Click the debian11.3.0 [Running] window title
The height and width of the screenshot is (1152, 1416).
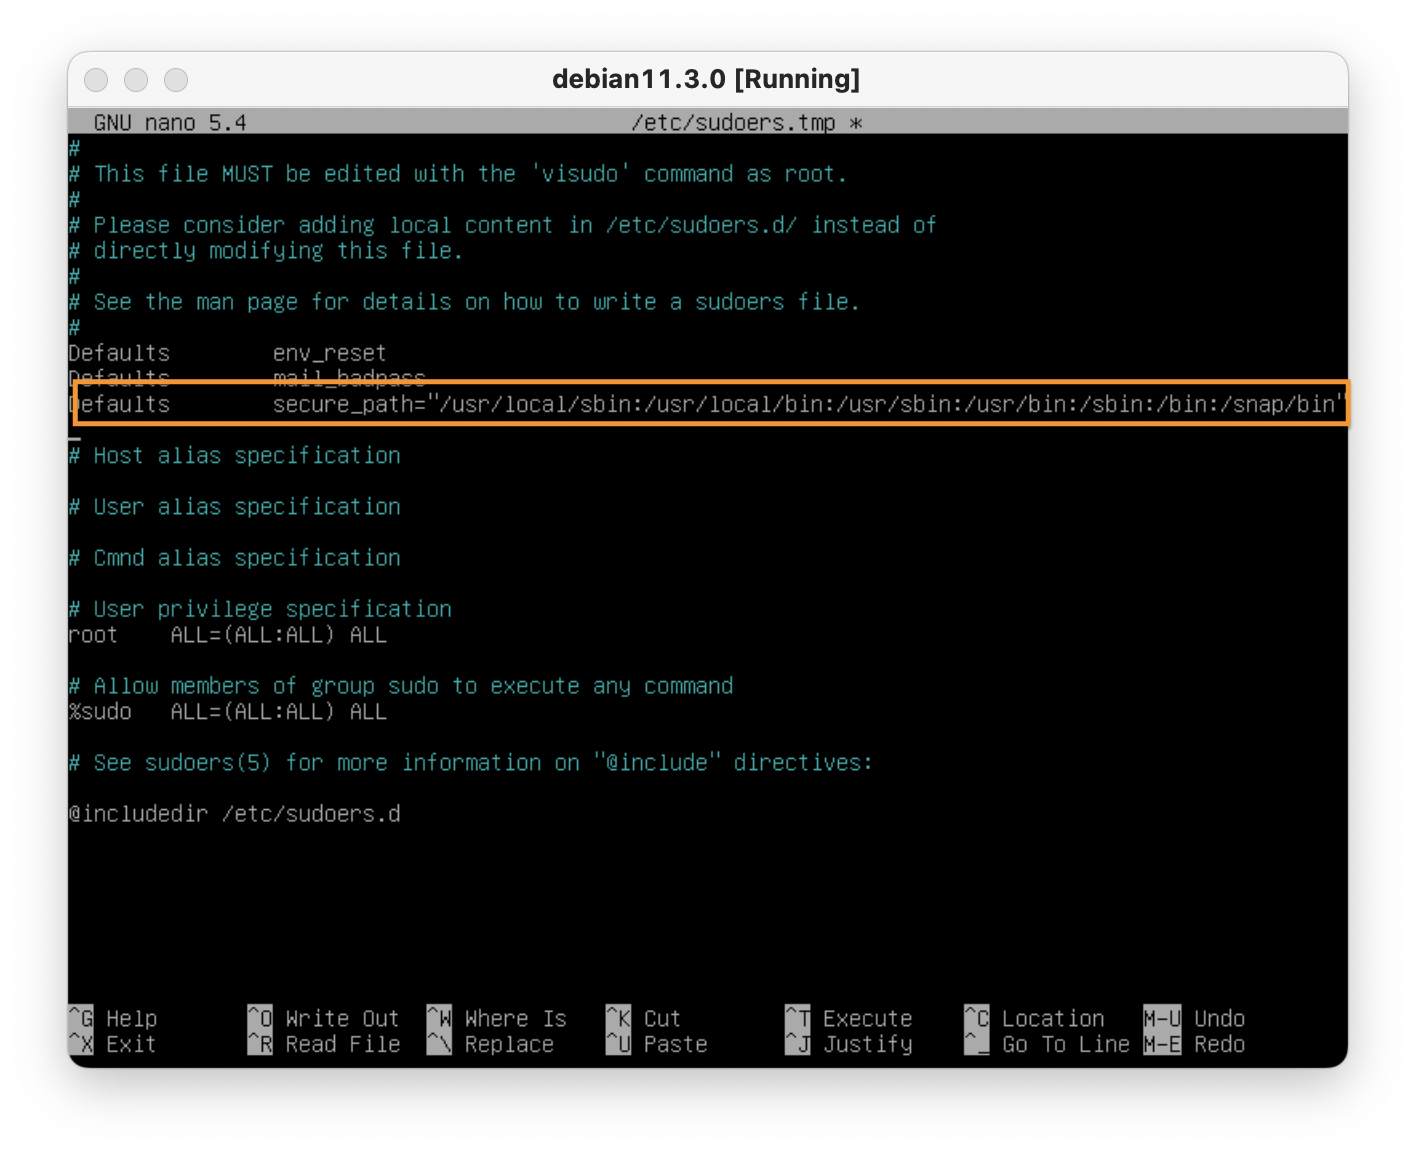(x=706, y=79)
